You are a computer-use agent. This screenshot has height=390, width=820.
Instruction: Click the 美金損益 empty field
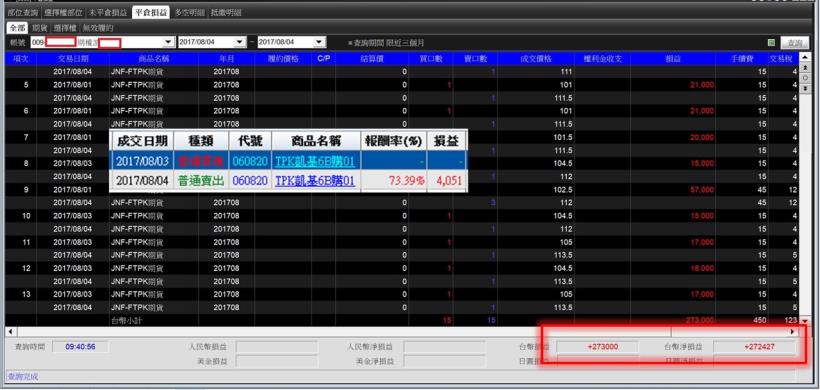click(276, 361)
